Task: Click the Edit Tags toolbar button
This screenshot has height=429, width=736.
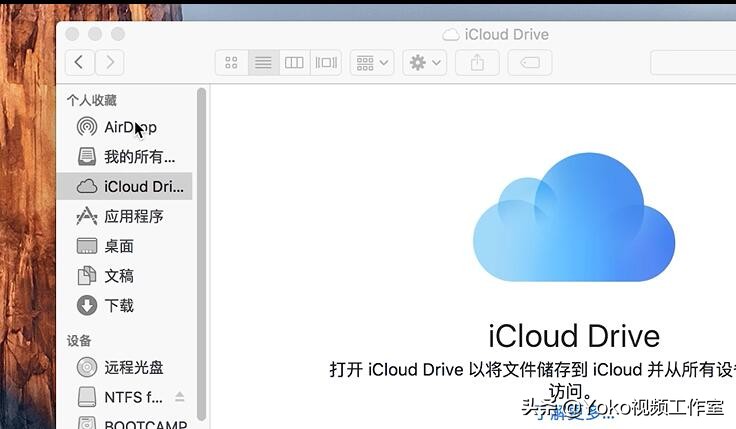Action: [530, 62]
